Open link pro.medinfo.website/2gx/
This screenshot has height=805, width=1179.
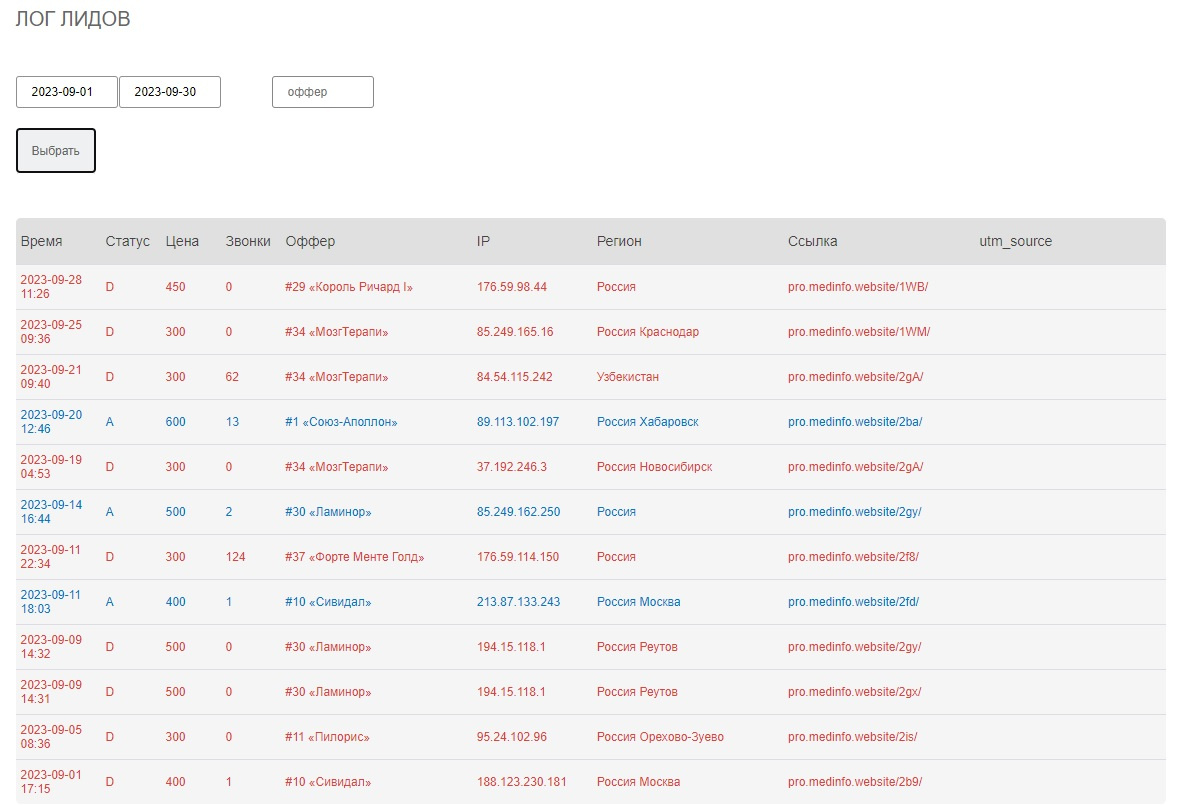[855, 692]
